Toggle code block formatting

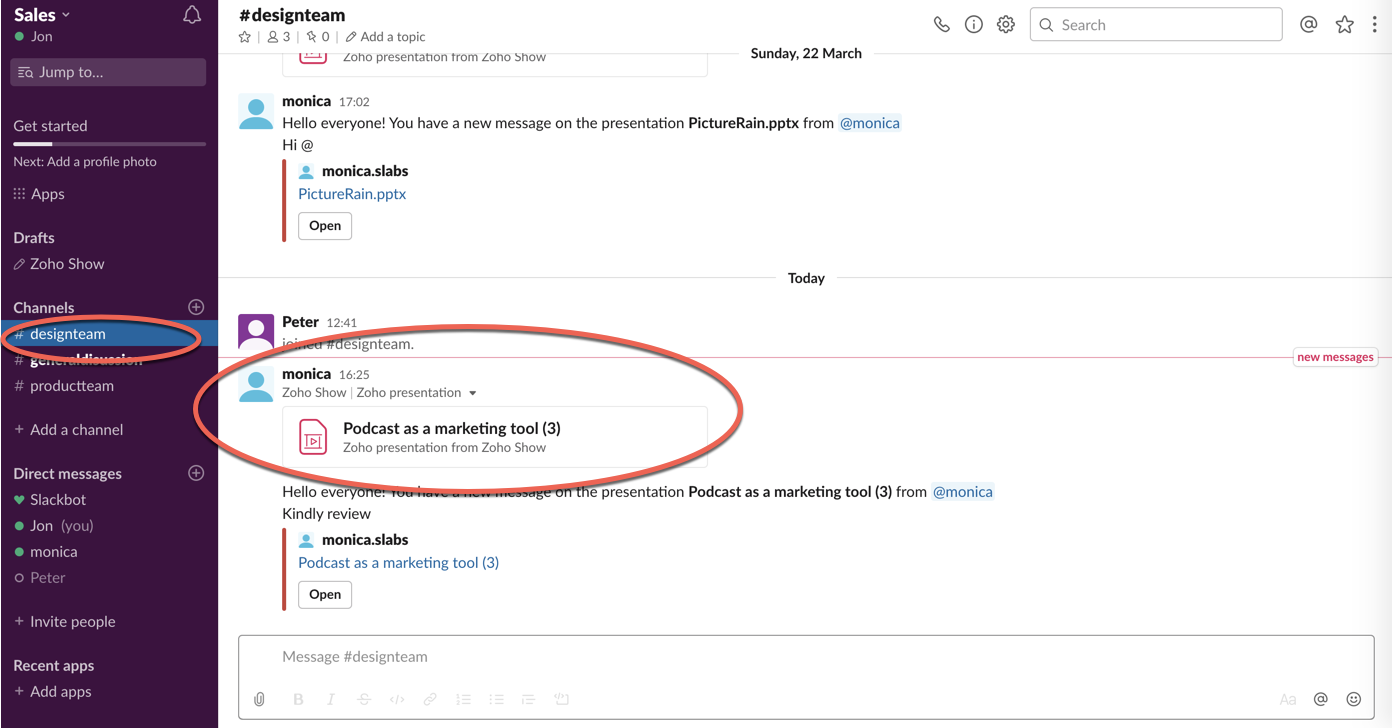pos(562,699)
